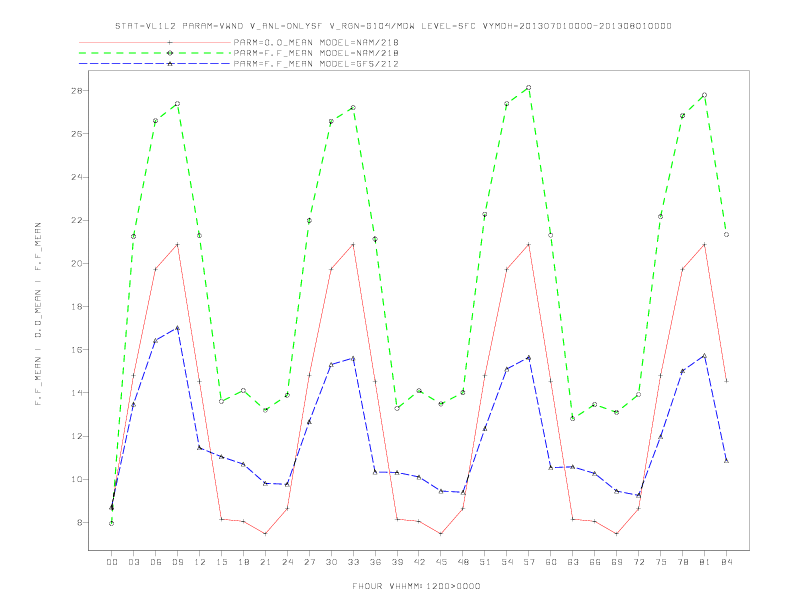Click blue GFS data point at hour 84

tap(726, 461)
